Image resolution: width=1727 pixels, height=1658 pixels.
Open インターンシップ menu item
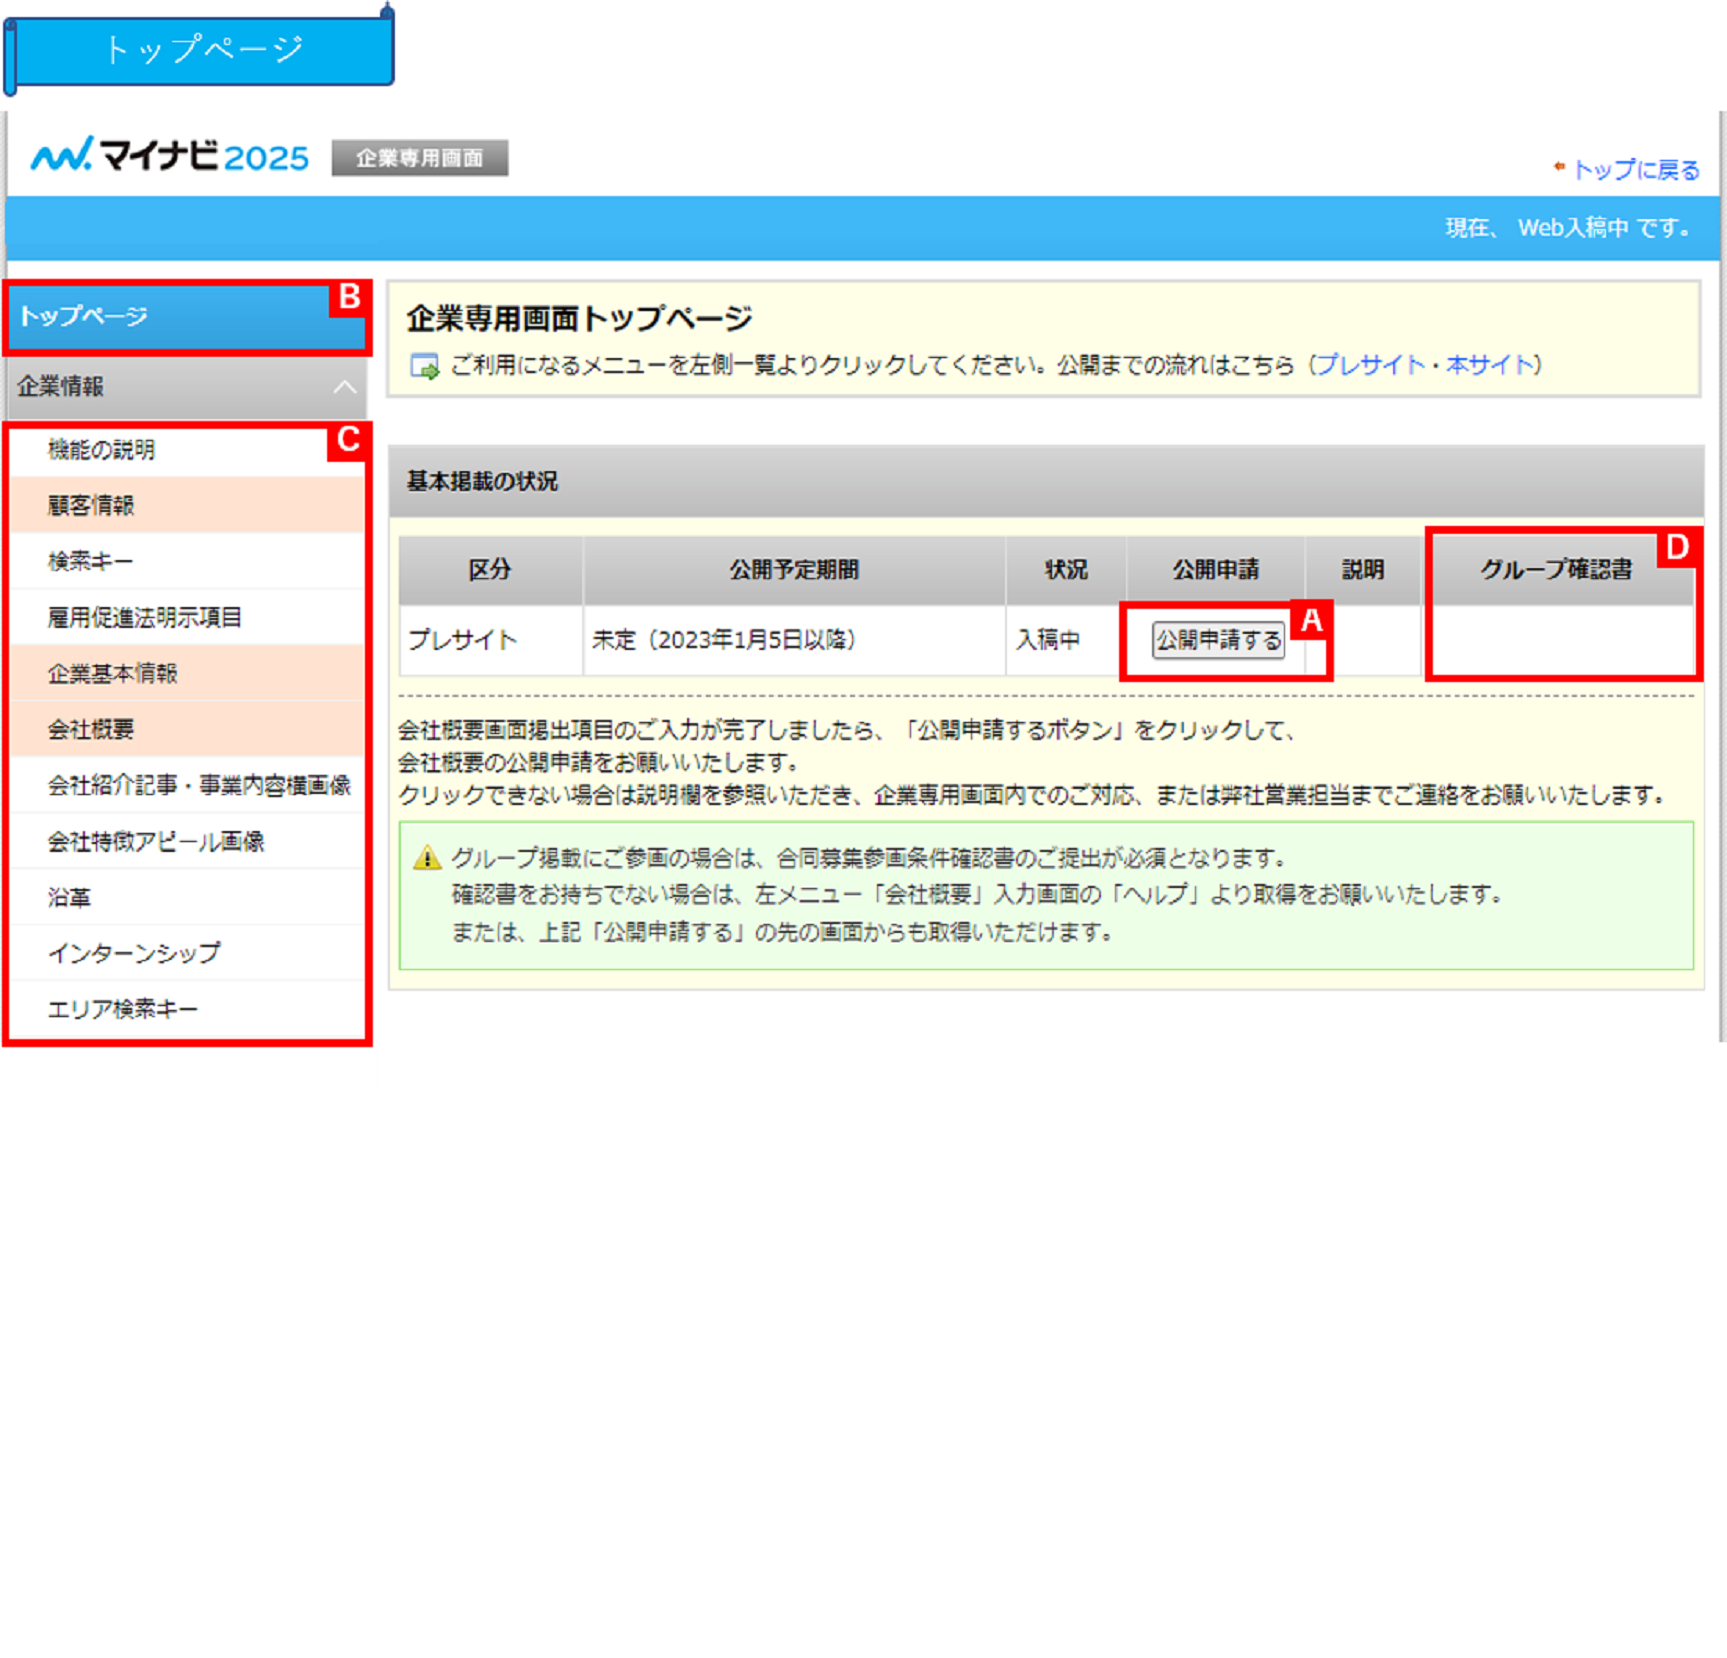[x=187, y=954]
